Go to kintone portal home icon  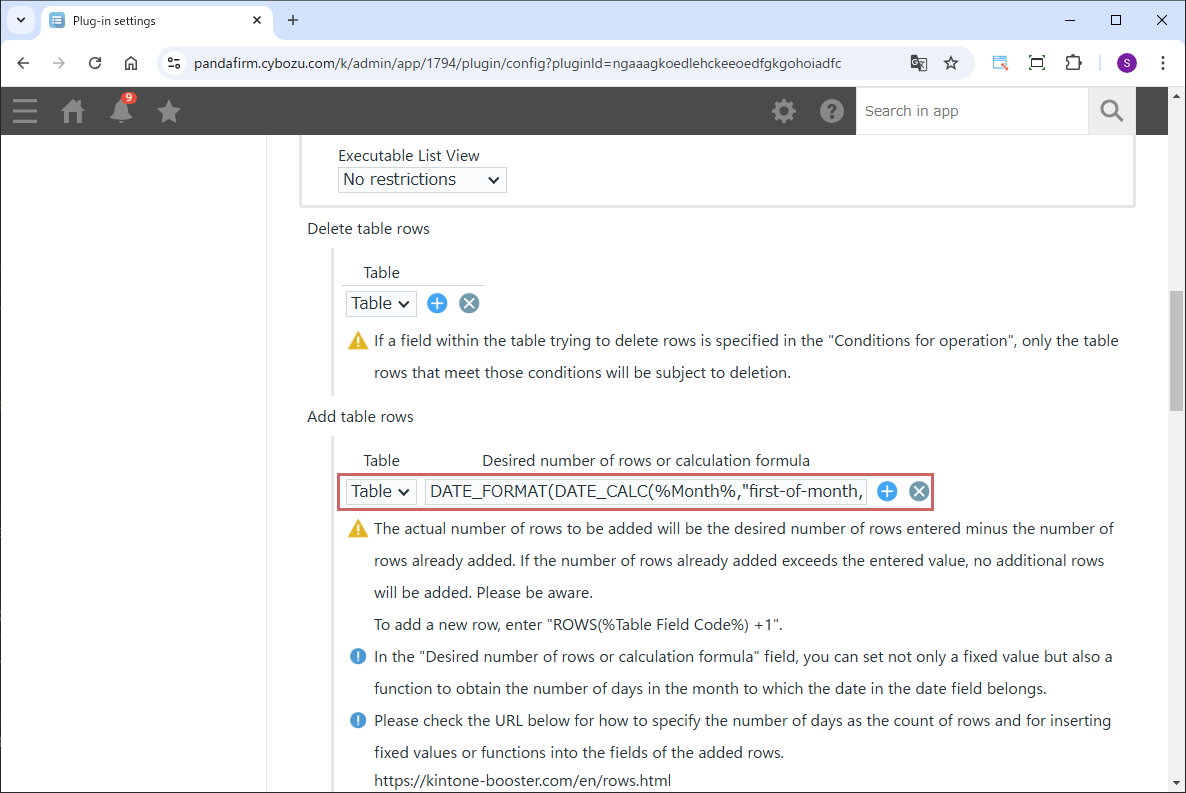73,111
